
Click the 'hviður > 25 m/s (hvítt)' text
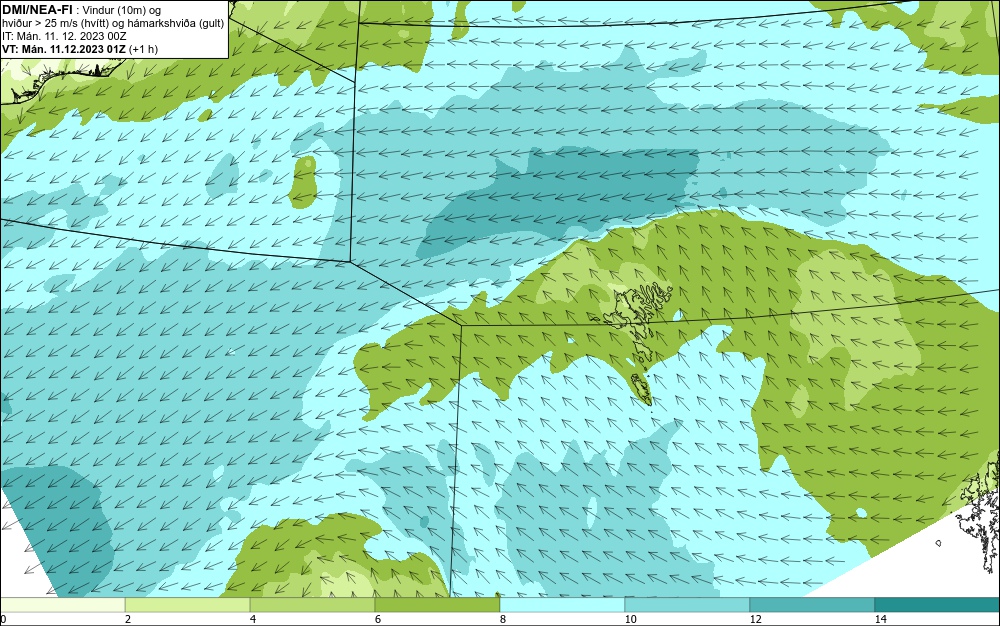54,24
